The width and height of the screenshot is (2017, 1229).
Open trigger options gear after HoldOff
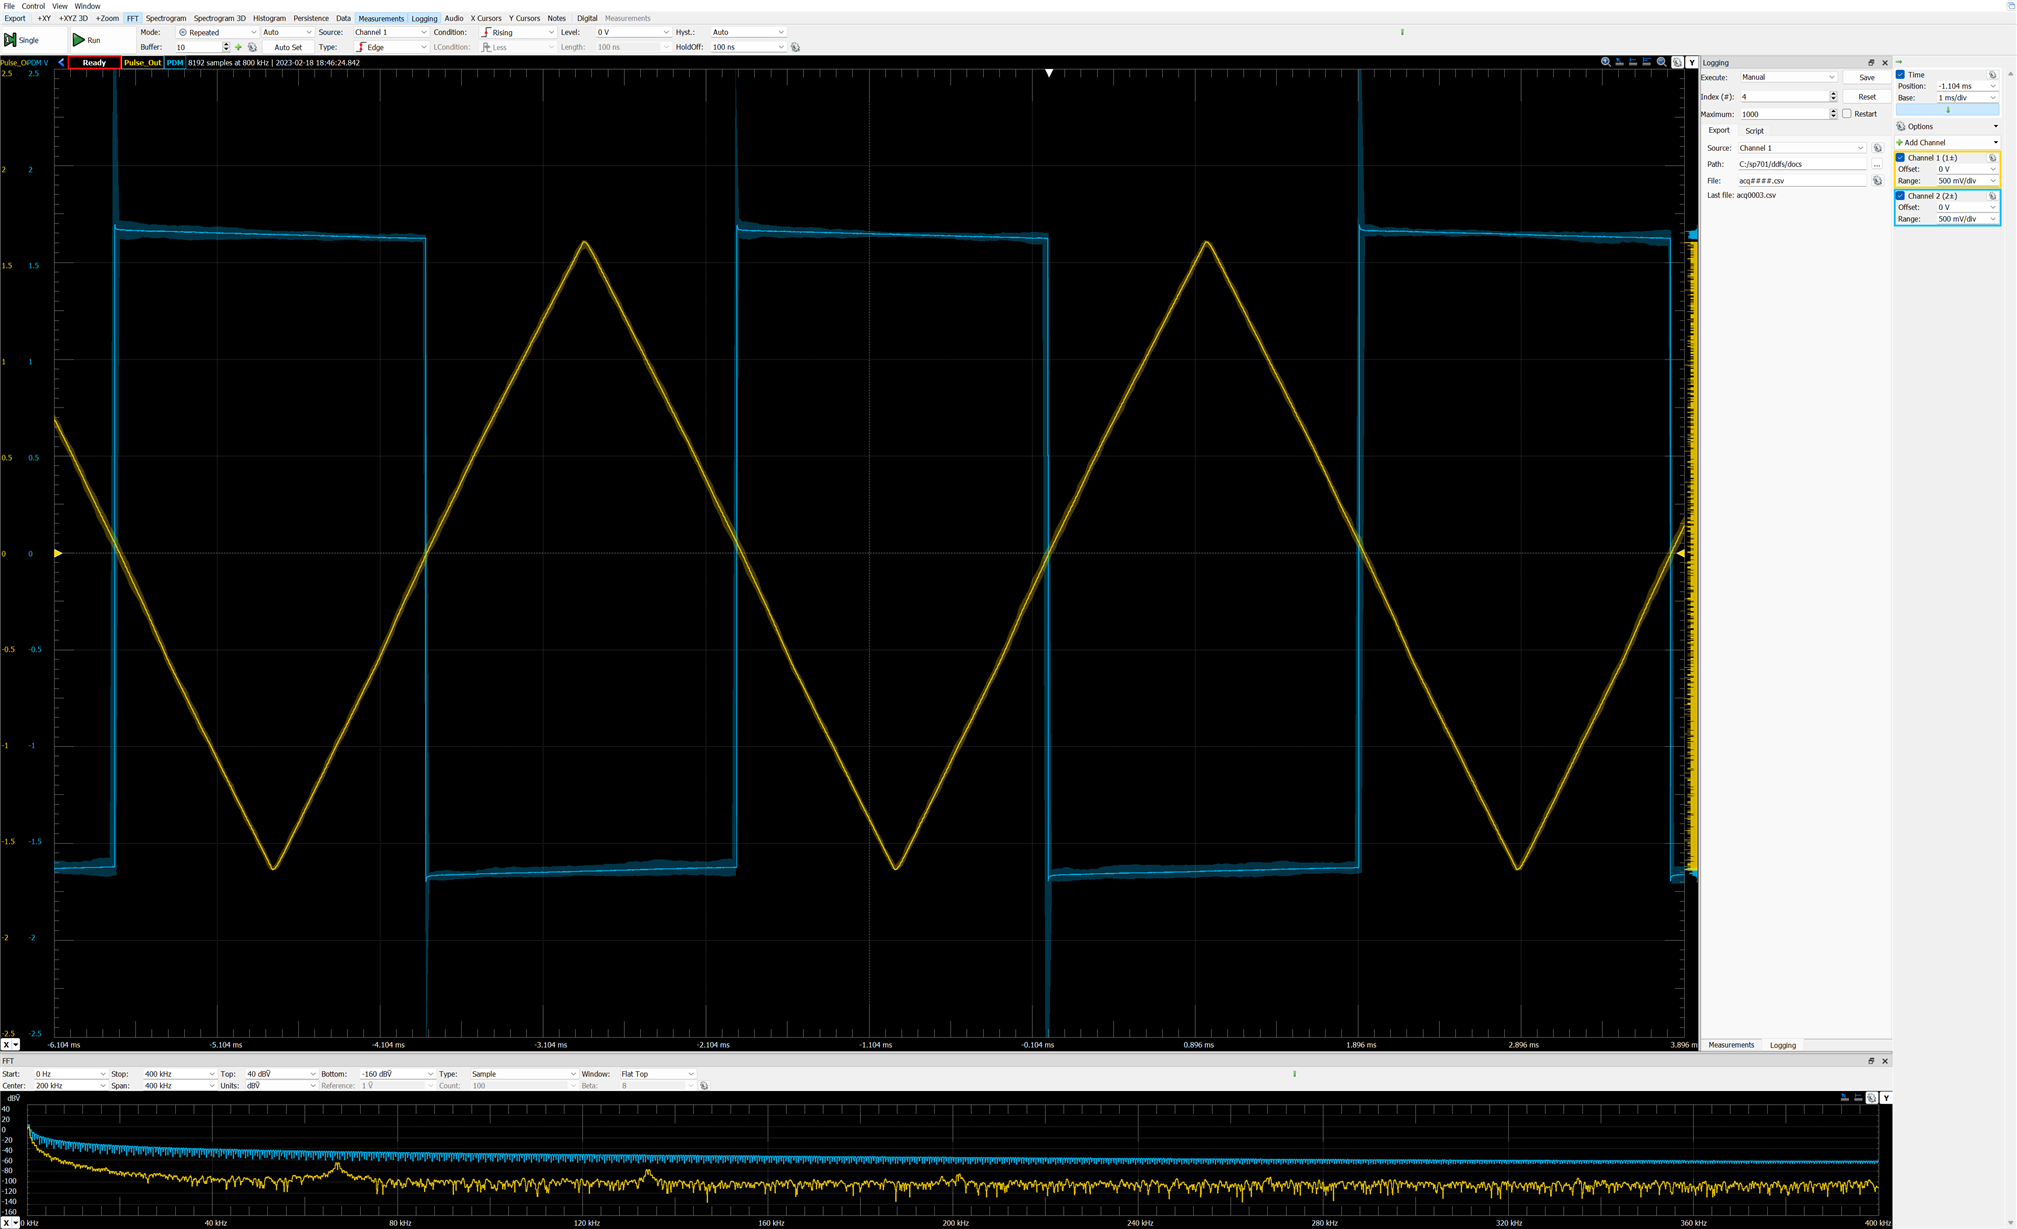click(x=795, y=47)
